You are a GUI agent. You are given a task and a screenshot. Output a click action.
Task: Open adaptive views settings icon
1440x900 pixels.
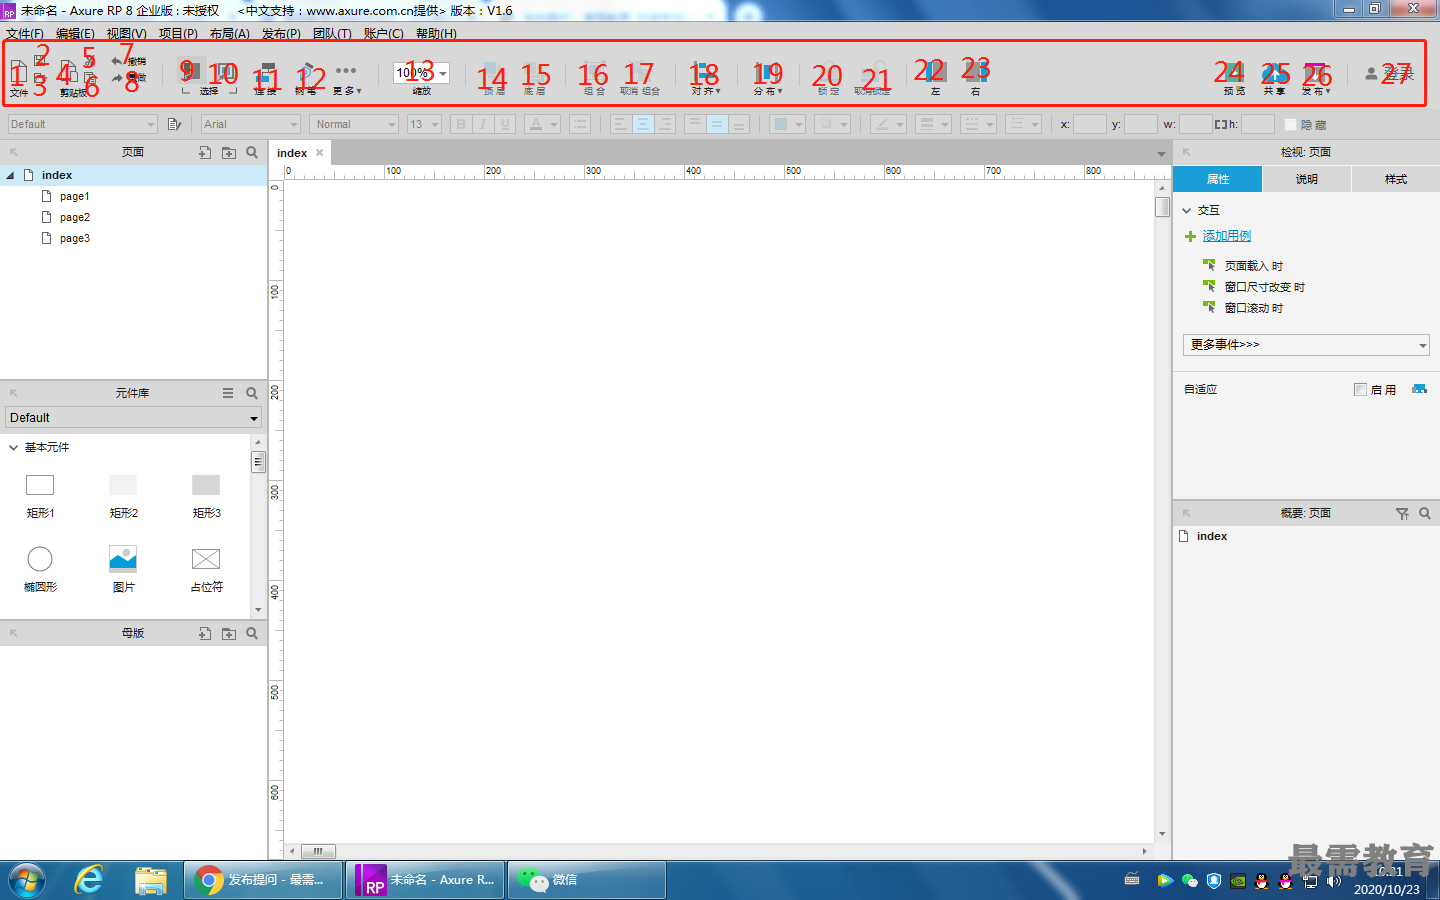pos(1419,389)
